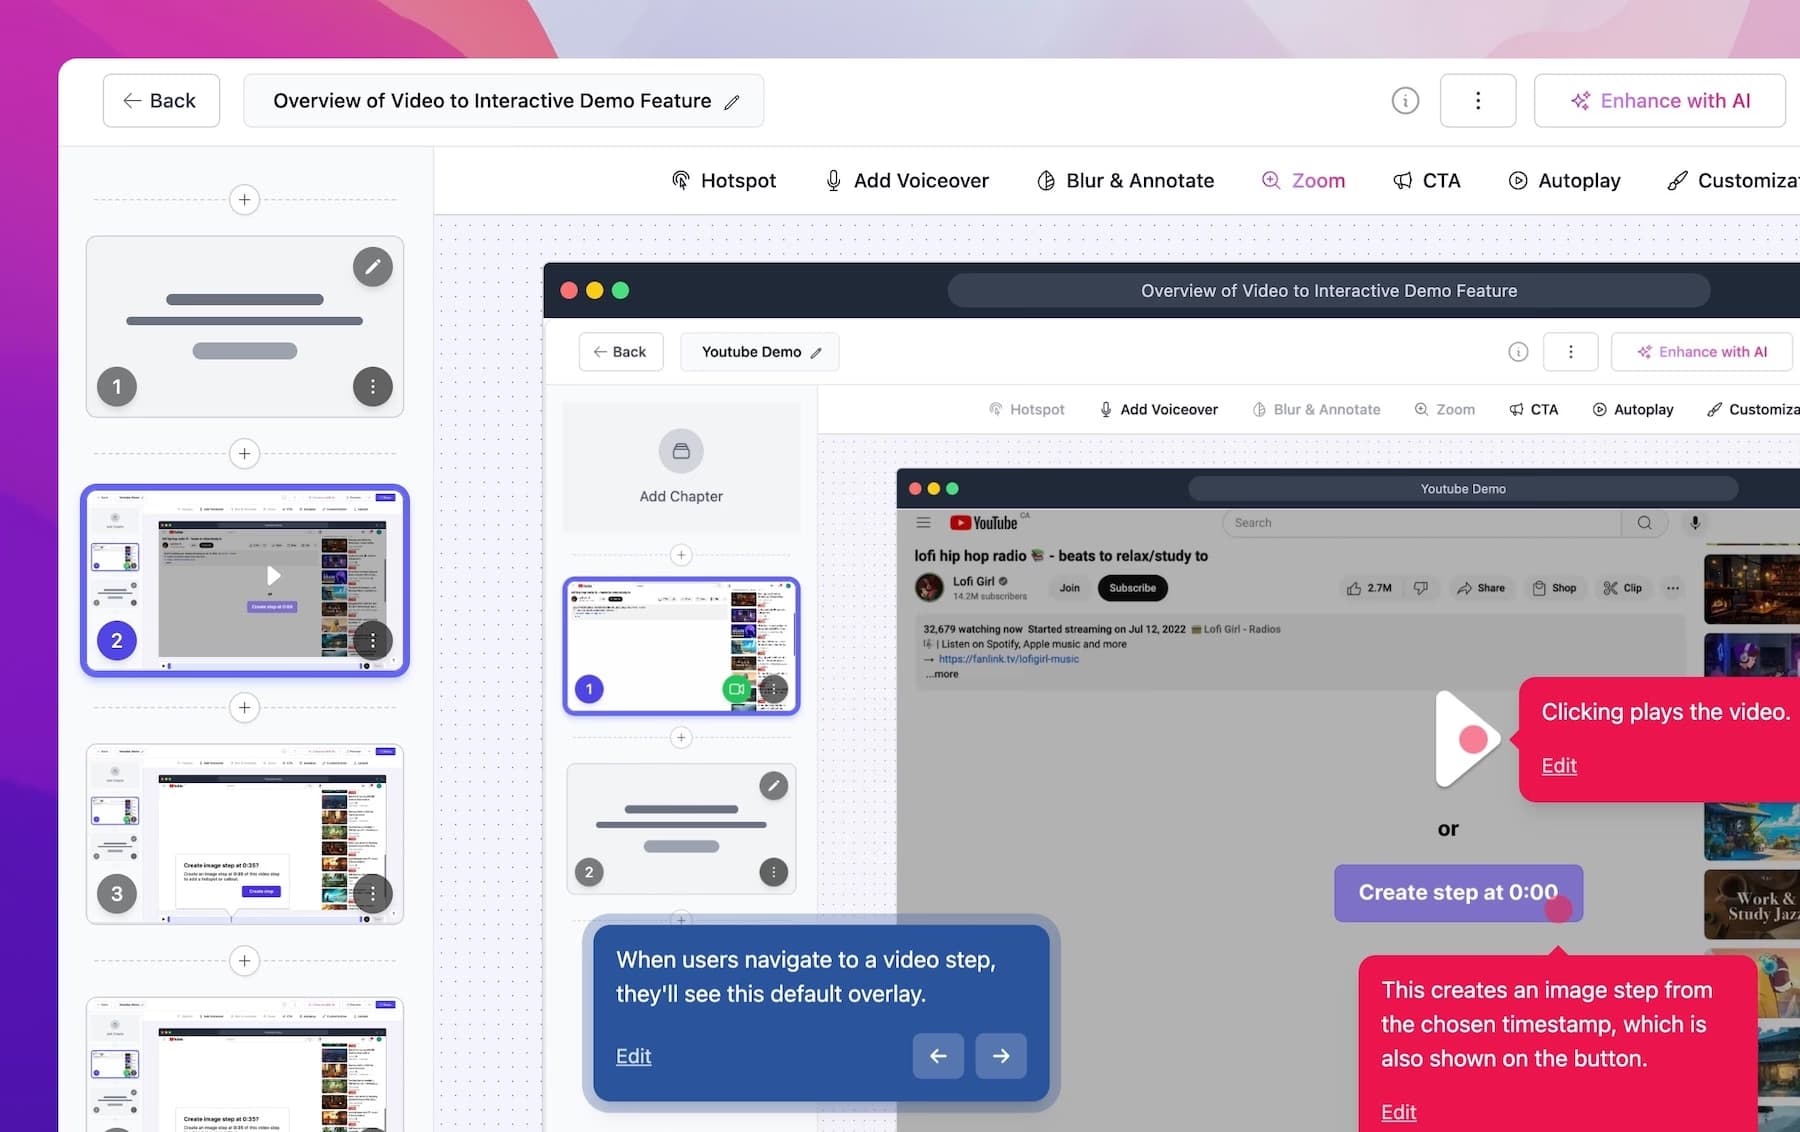This screenshot has height=1132, width=1800.
Task: Click the Enhance with AI button
Action: [1659, 100]
